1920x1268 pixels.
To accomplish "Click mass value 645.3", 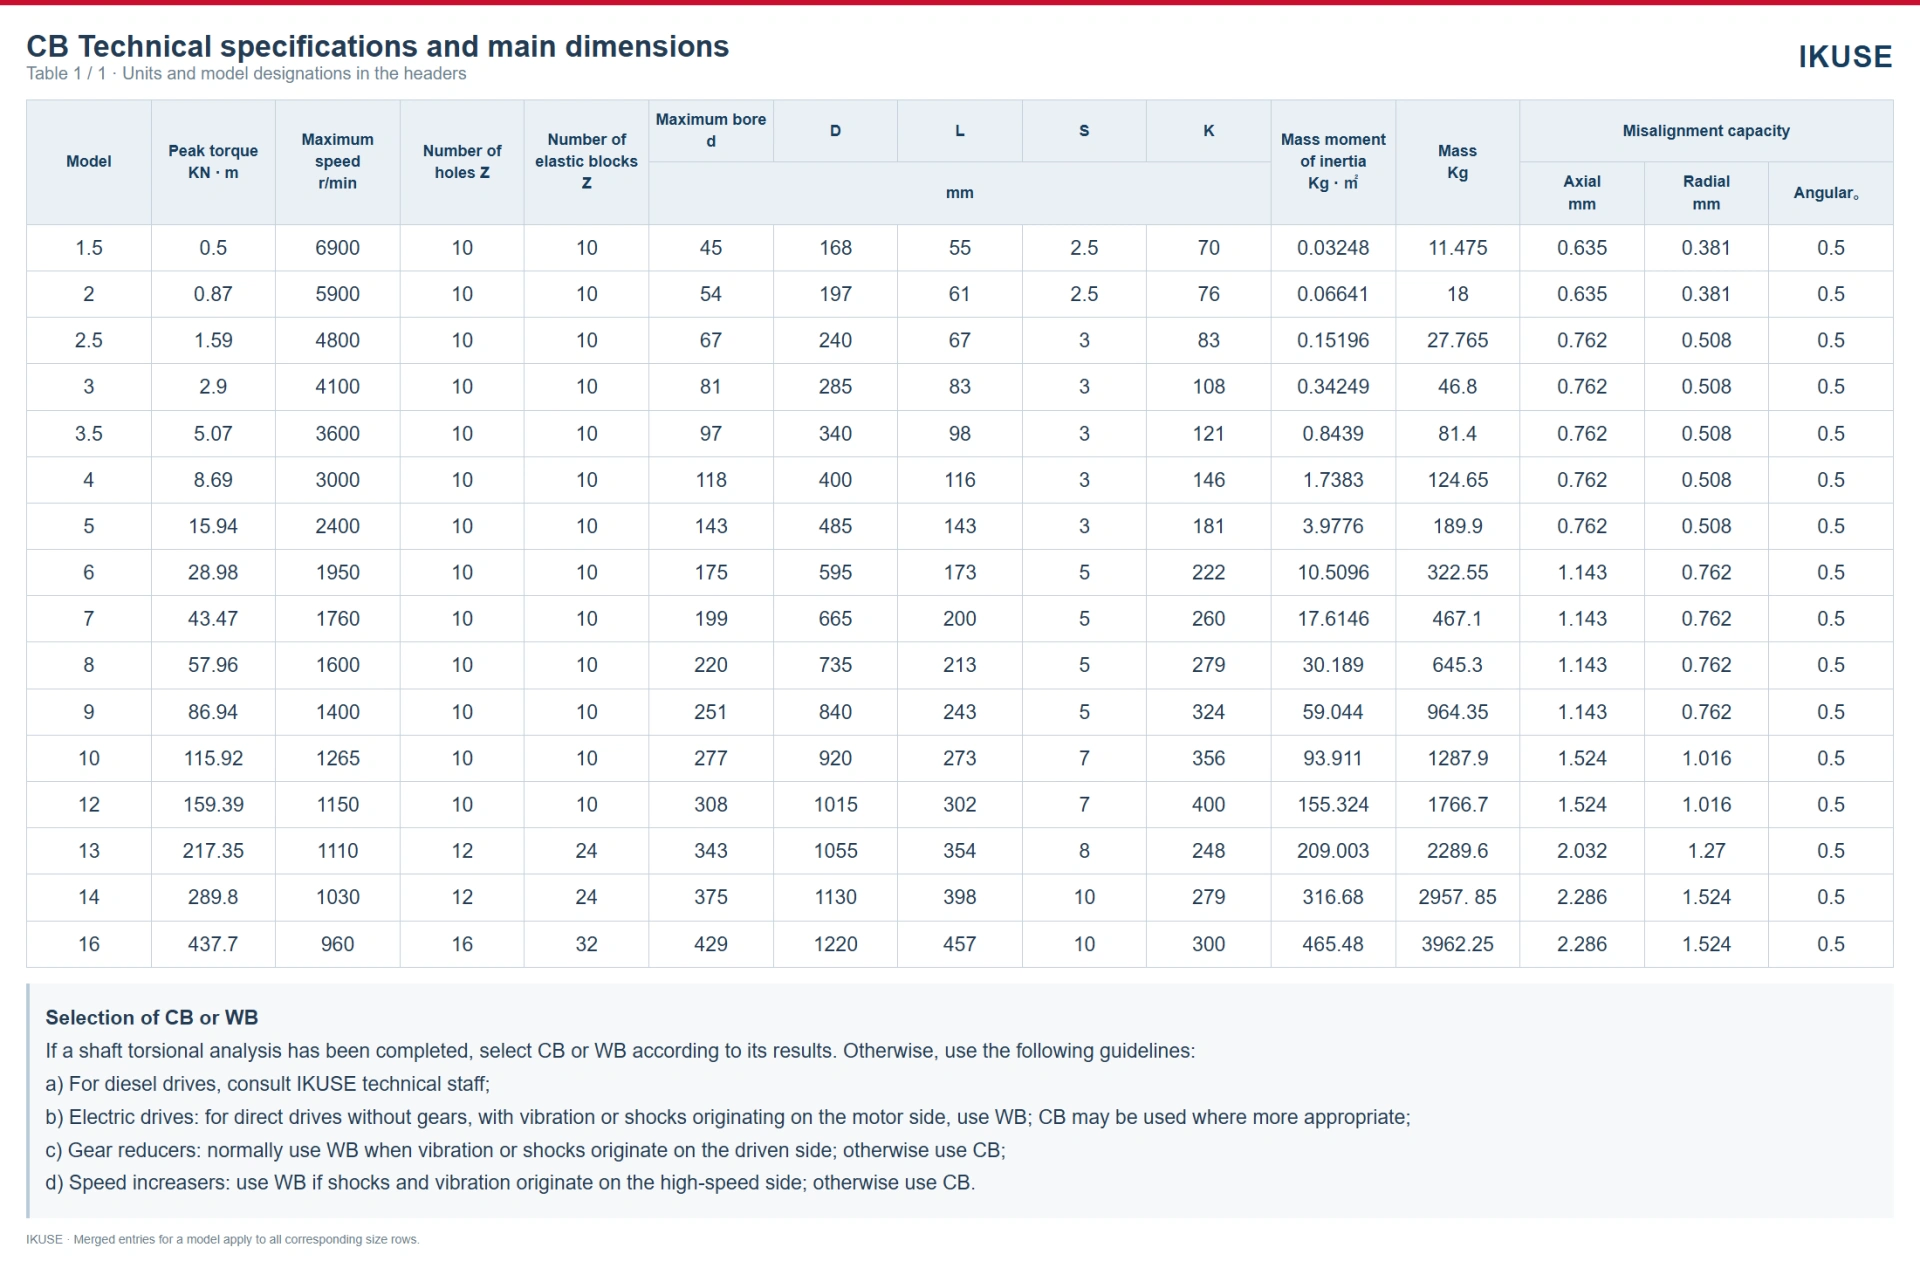I will pyautogui.click(x=1457, y=665).
